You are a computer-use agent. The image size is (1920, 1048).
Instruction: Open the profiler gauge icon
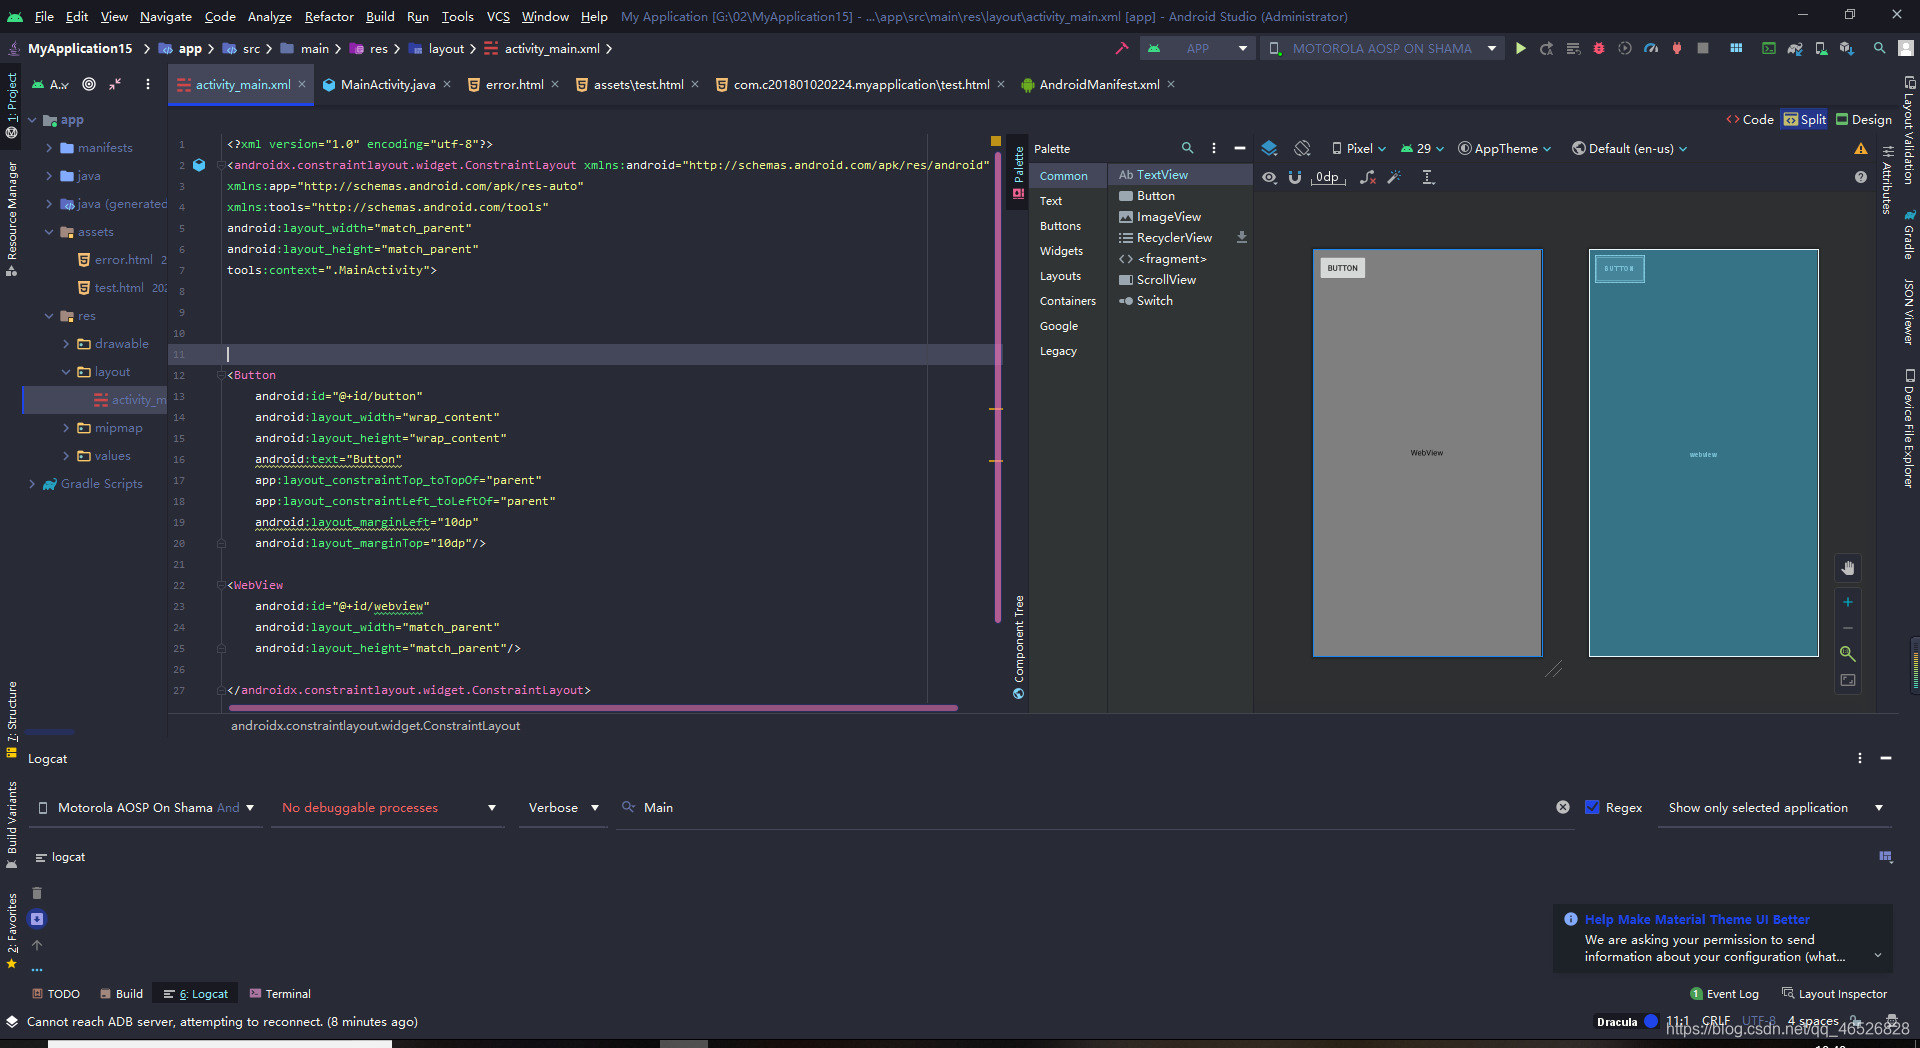[1651, 48]
